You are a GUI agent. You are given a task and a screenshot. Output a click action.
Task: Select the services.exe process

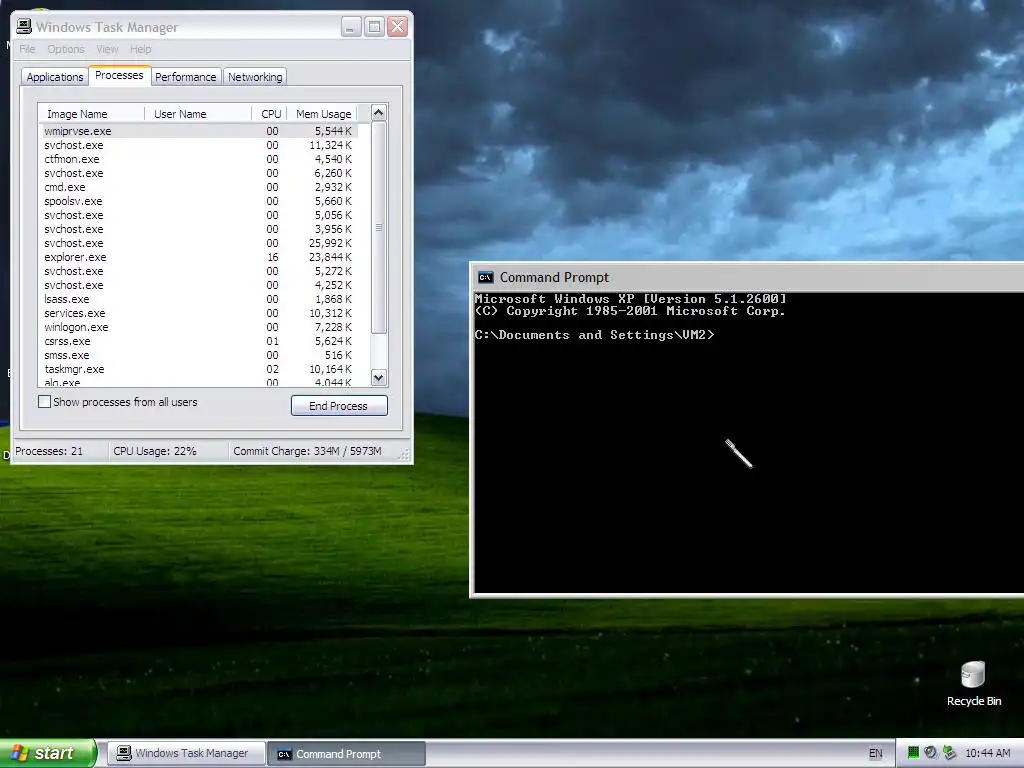coord(199,313)
